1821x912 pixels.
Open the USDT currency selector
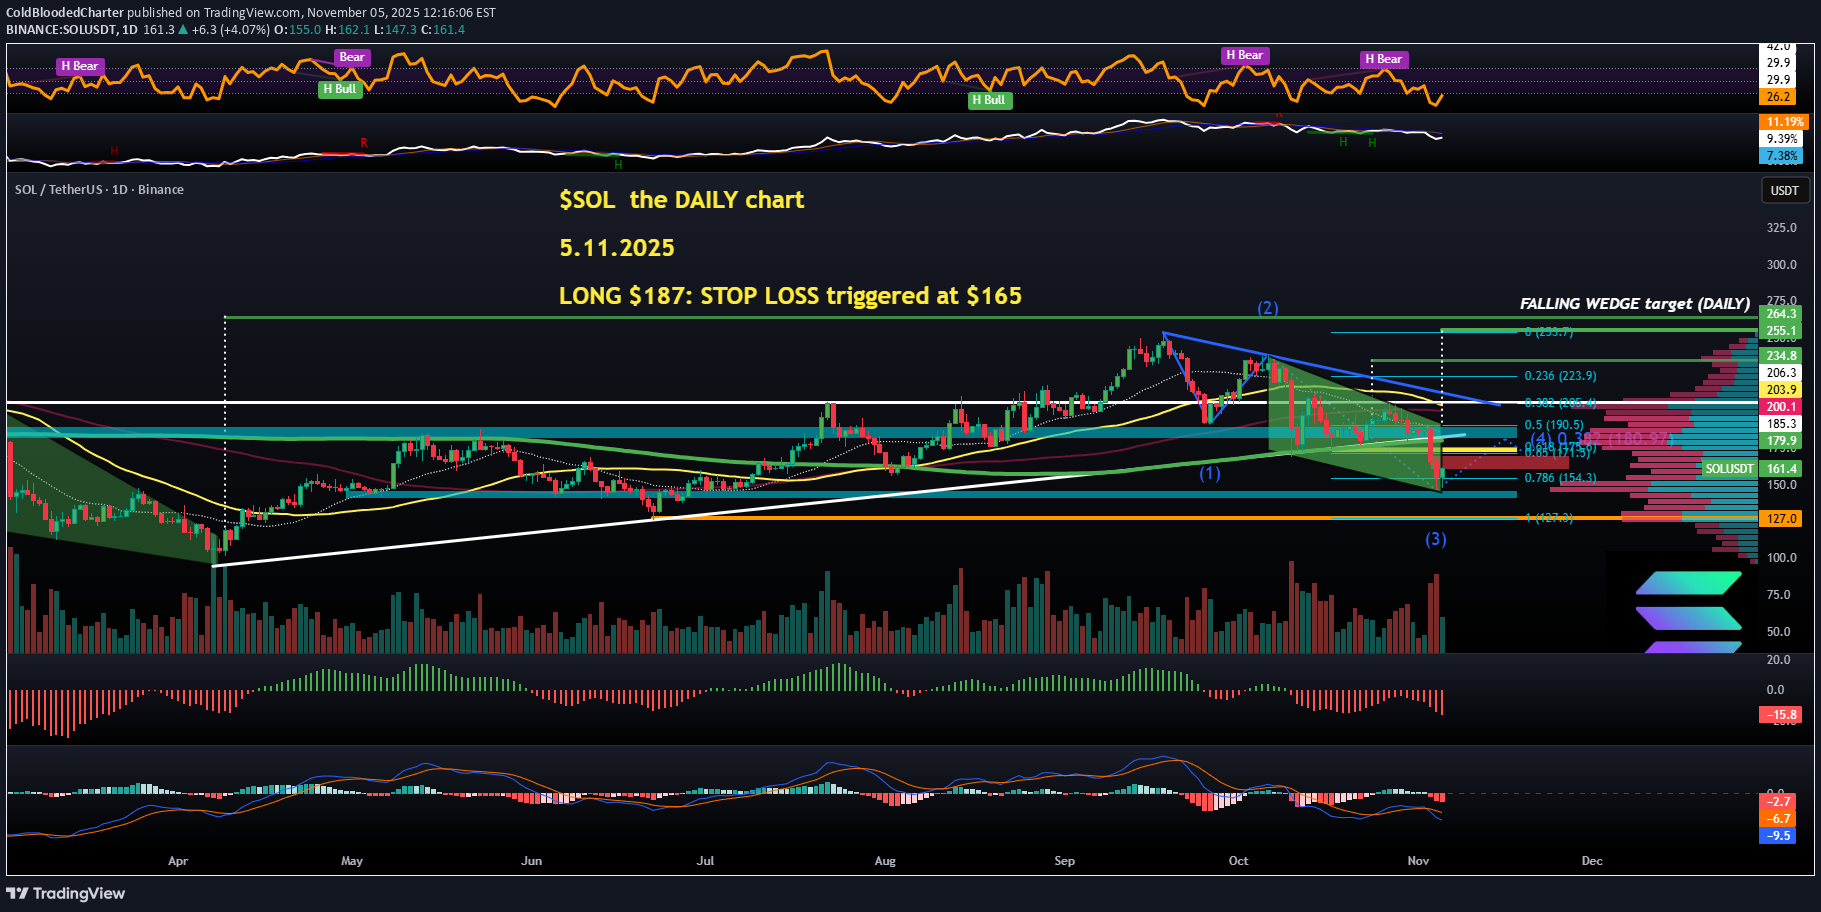click(x=1784, y=190)
